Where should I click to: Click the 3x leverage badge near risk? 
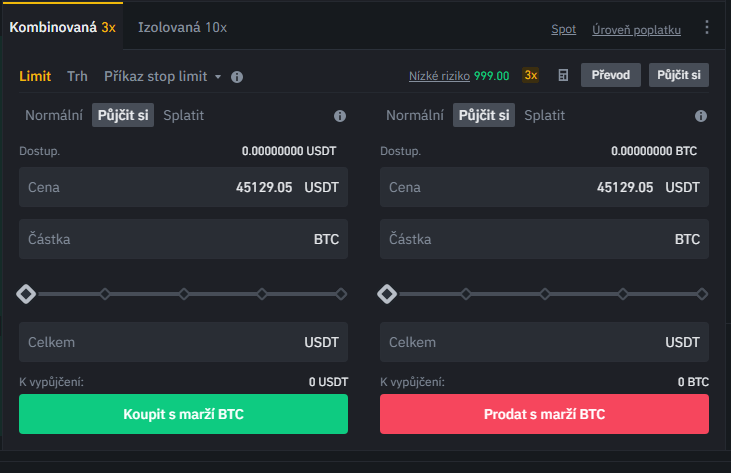click(531, 75)
